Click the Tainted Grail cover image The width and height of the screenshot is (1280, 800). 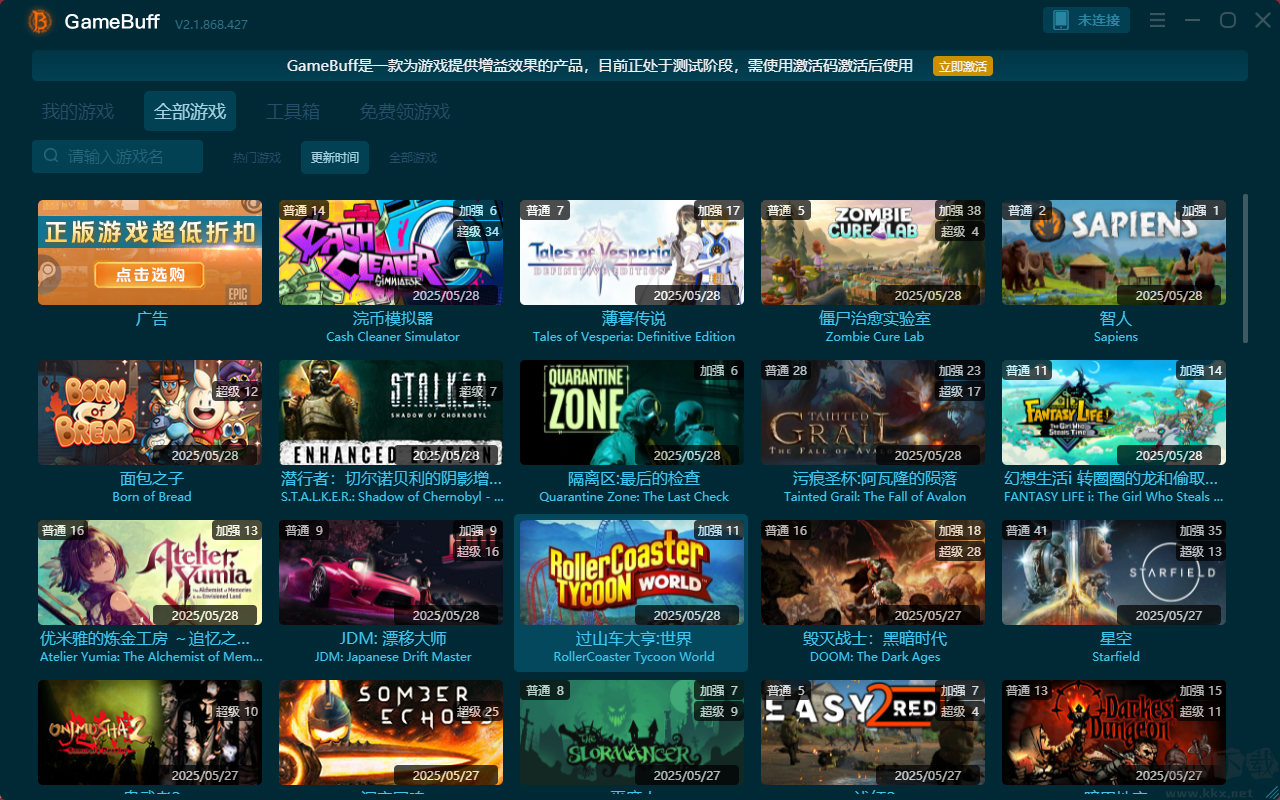click(873, 412)
